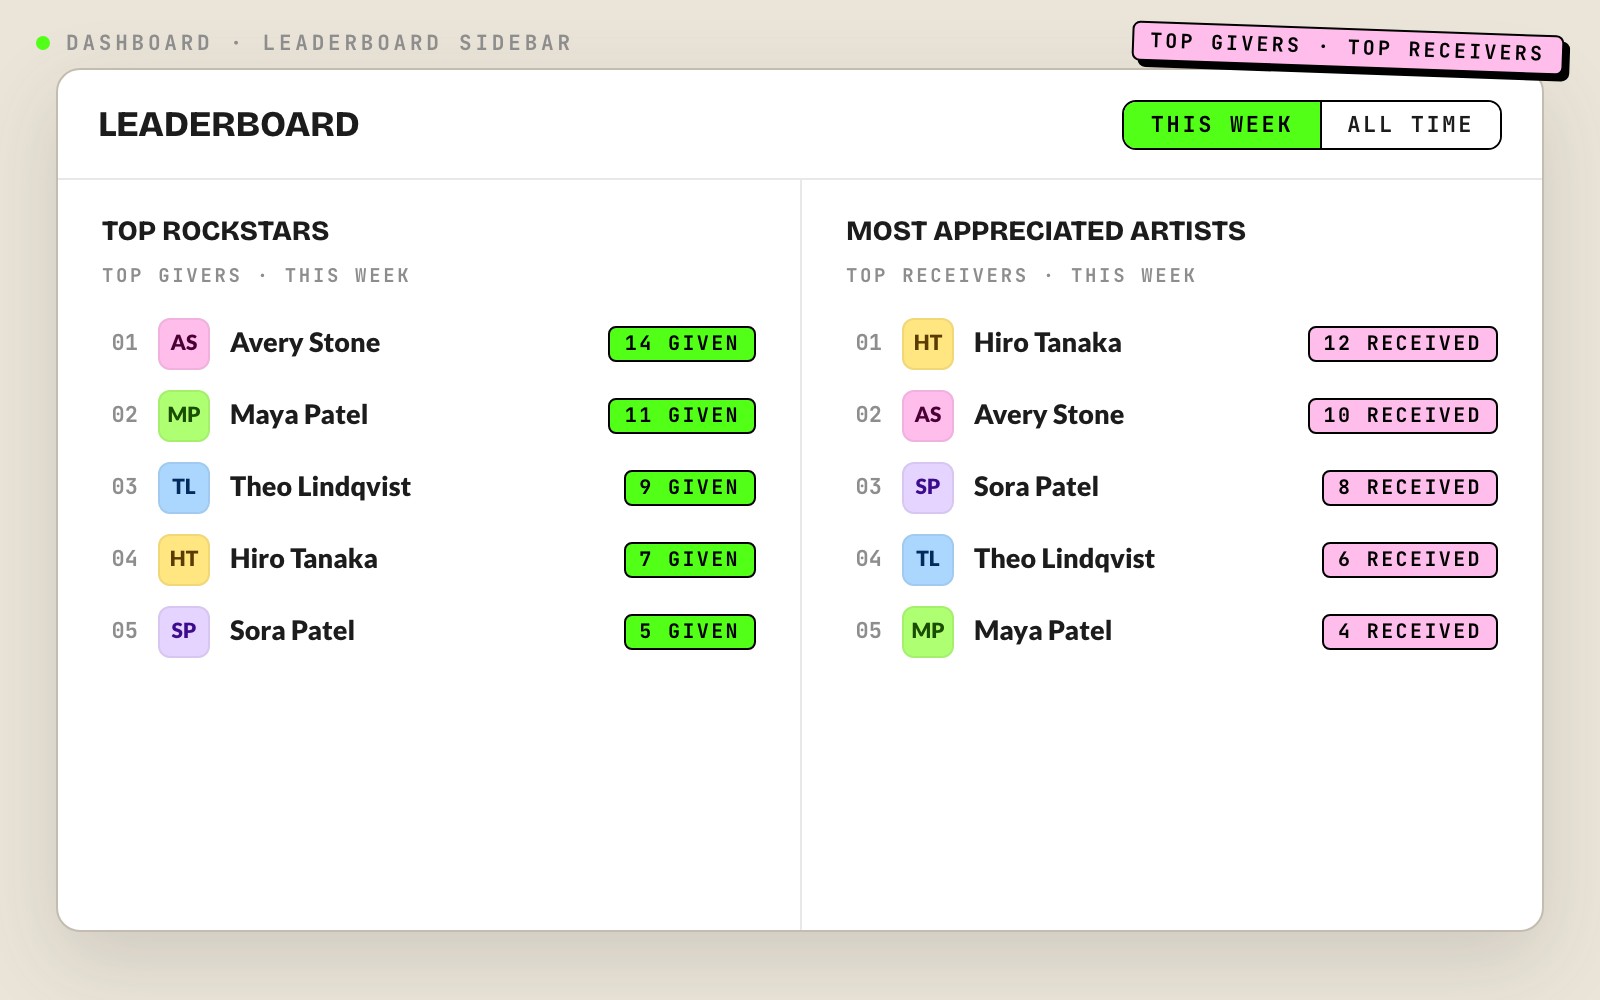This screenshot has height=1000, width=1600.
Task: Click the 6 RECEIVED badge
Action: (1410, 560)
